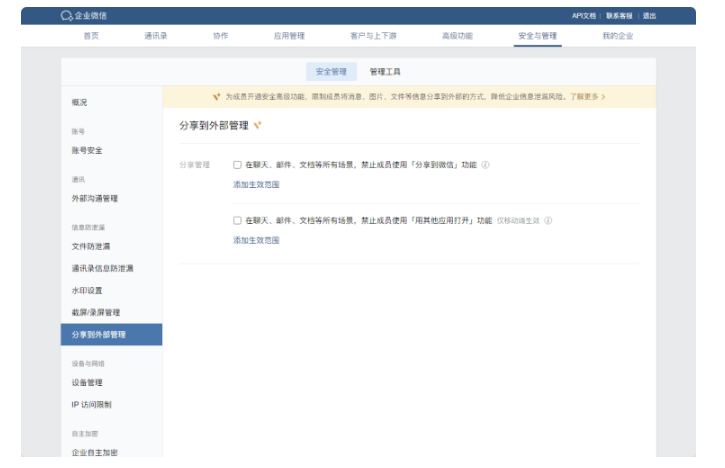
Task: Click 添加生效范围 under 用其他应用打开 option
Action: tap(256, 241)
